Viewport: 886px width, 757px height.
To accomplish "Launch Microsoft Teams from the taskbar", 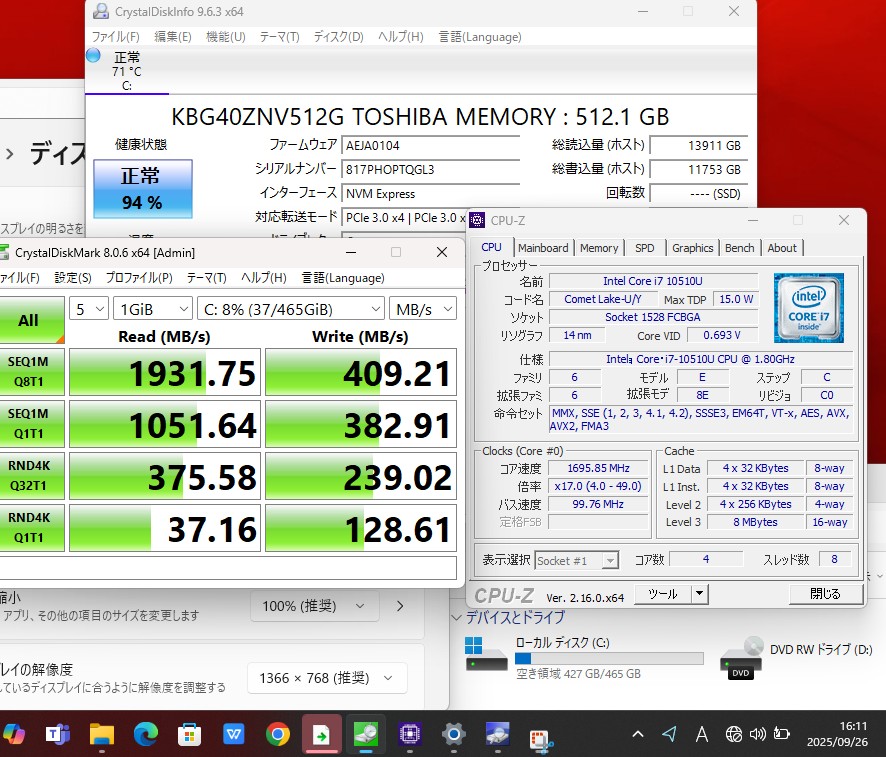I will pos(57,735).
